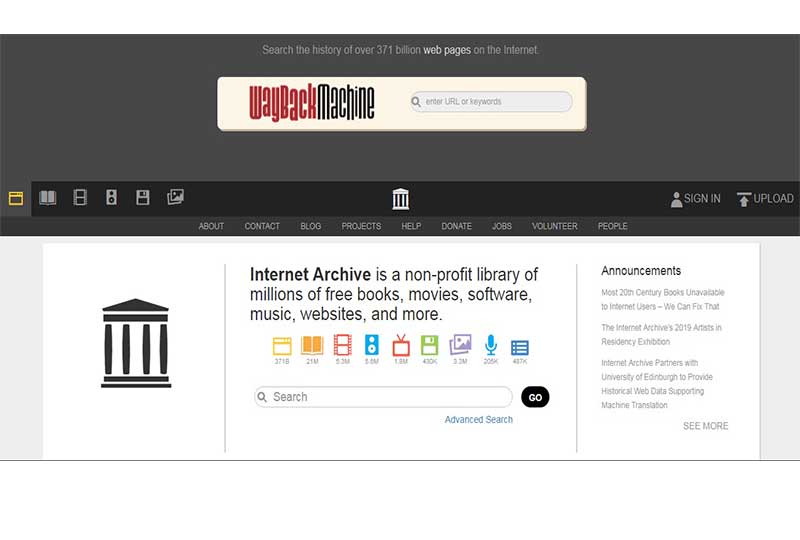Image resolution: width=800 pixels, height=540 pixels.
Task: Click the large Internet Archive building logo
Action: tap(136, 343)
